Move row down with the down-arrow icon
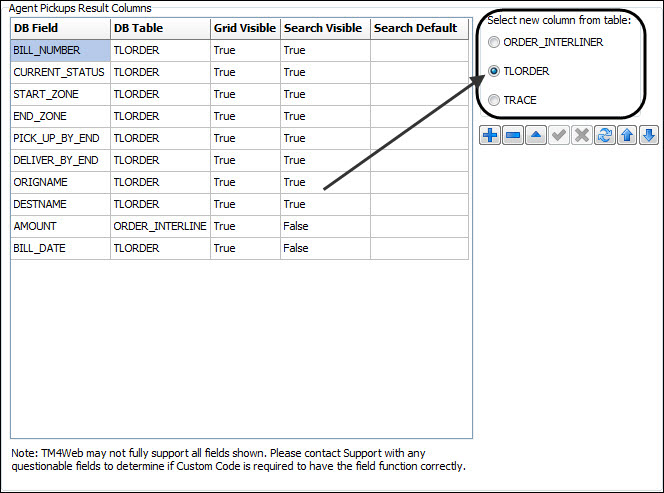The image size is (664, 493). [x=649, y=136]
